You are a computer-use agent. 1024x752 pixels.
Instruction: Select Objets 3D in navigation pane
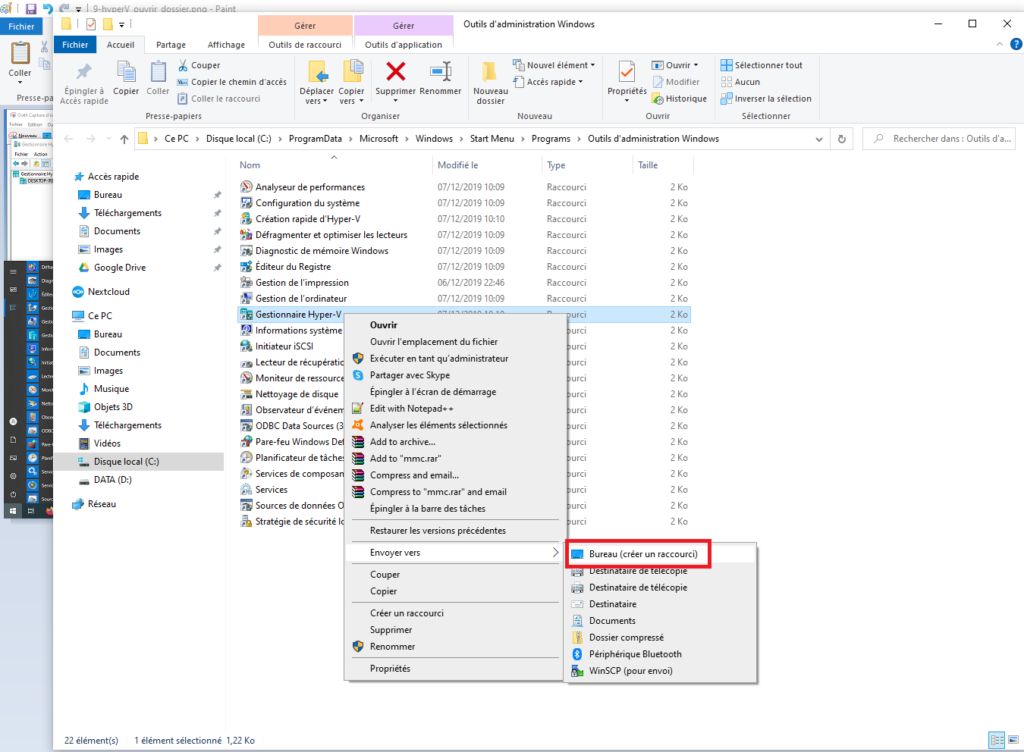[x=113, y=407]
